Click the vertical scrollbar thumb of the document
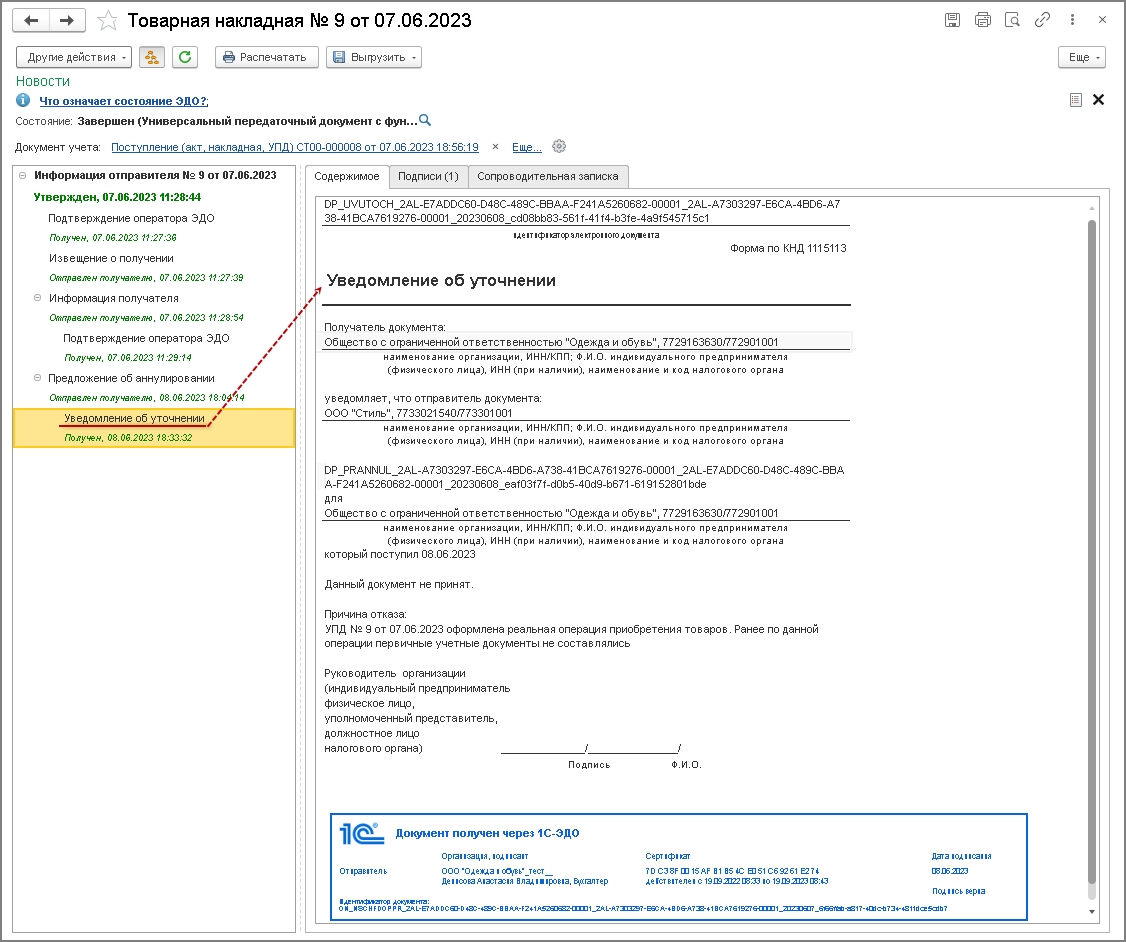 [x=1092, y=551]
